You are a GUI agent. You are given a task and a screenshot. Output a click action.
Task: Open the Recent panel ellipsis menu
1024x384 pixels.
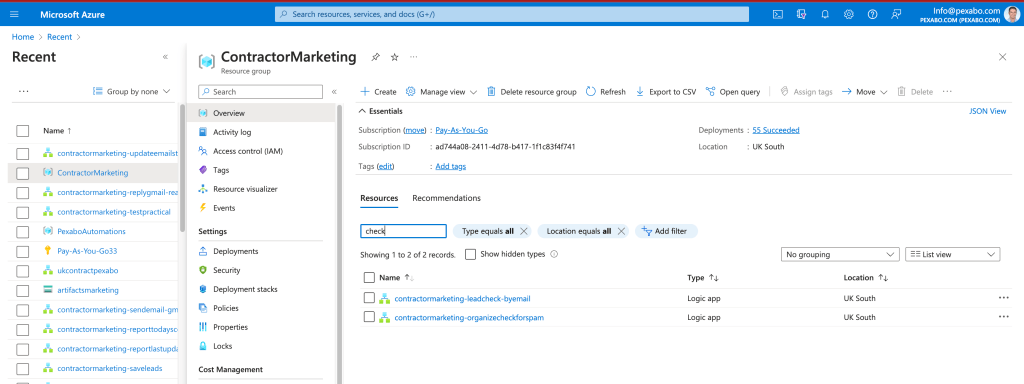pos(24,91)
